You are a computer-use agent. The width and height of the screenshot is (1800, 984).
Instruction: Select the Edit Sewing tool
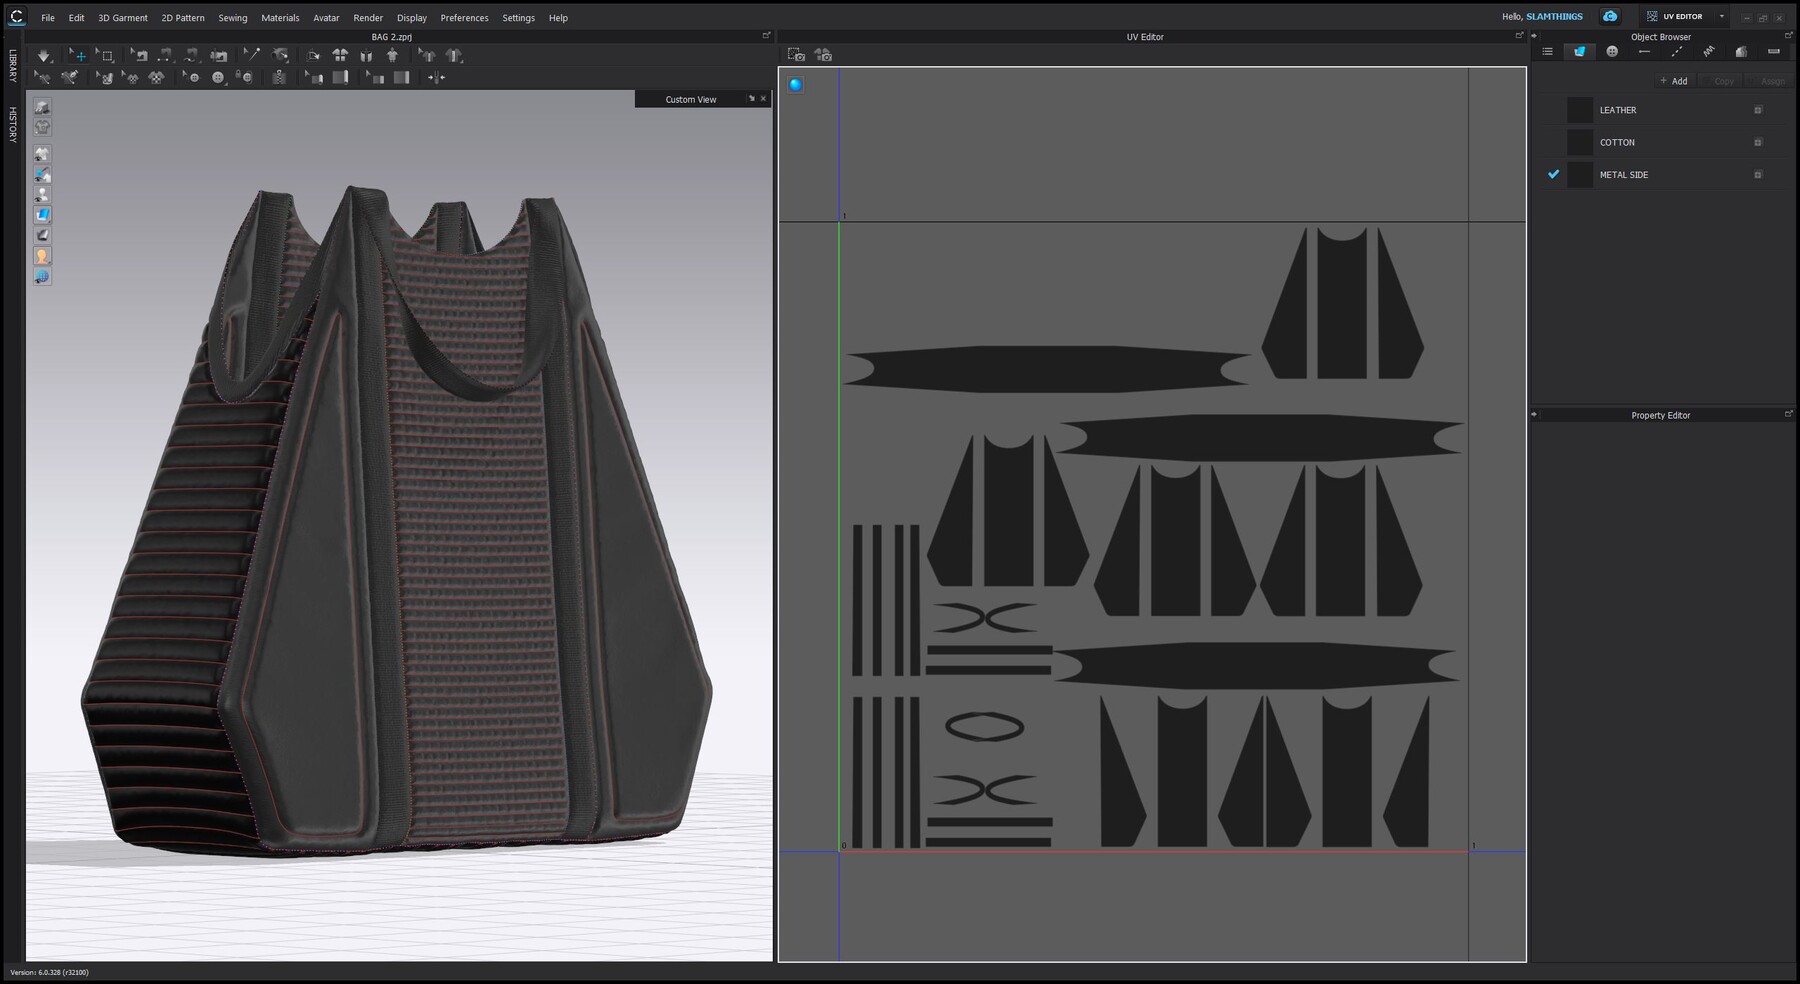click(139, 56)
